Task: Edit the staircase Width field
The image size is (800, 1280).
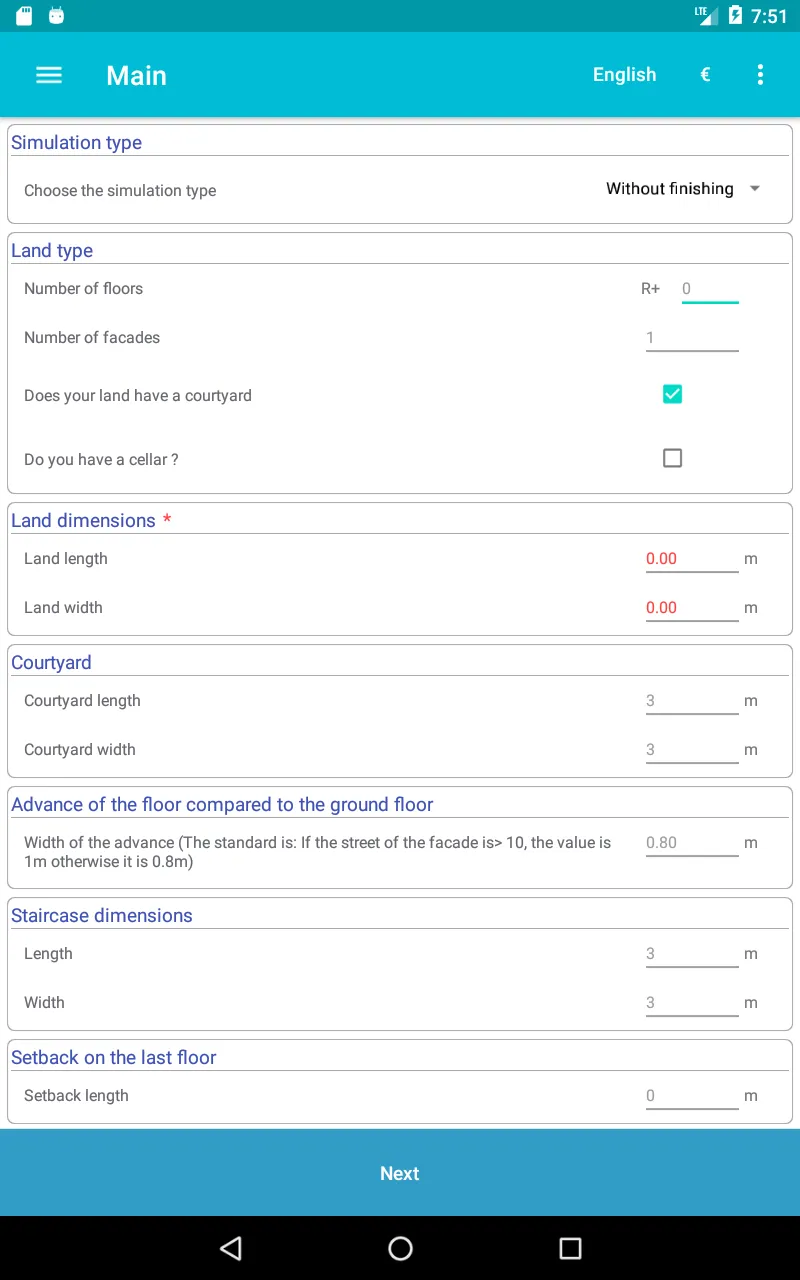Action: (x=692, y=1003)
